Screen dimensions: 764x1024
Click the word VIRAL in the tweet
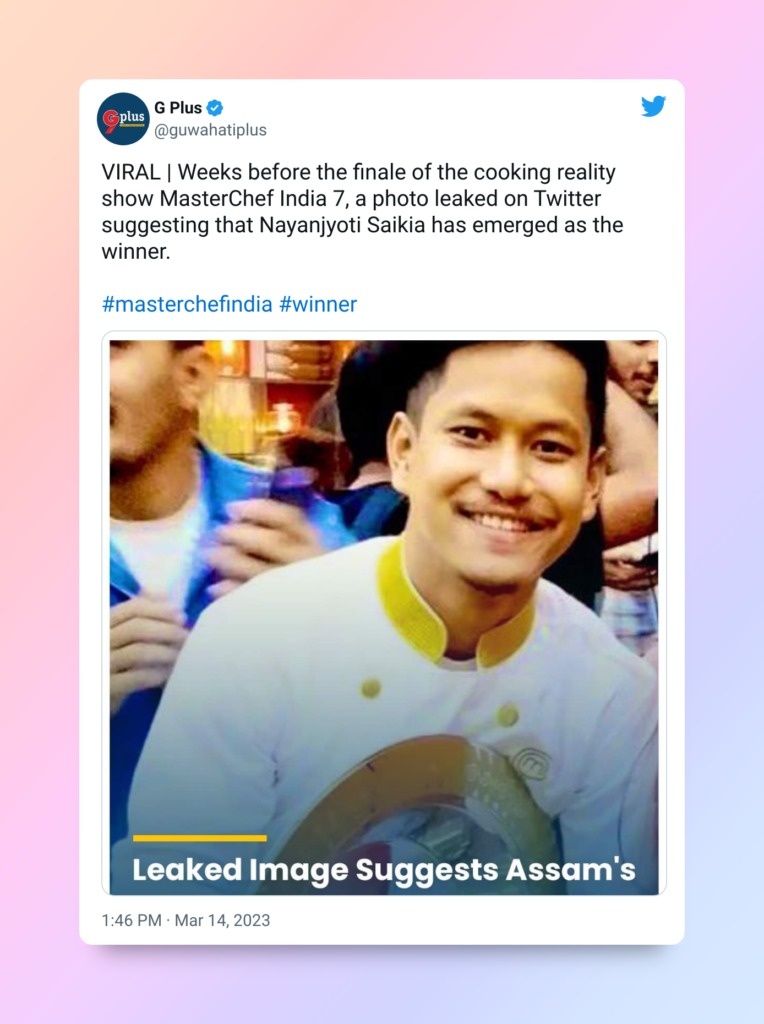[131, 172]
